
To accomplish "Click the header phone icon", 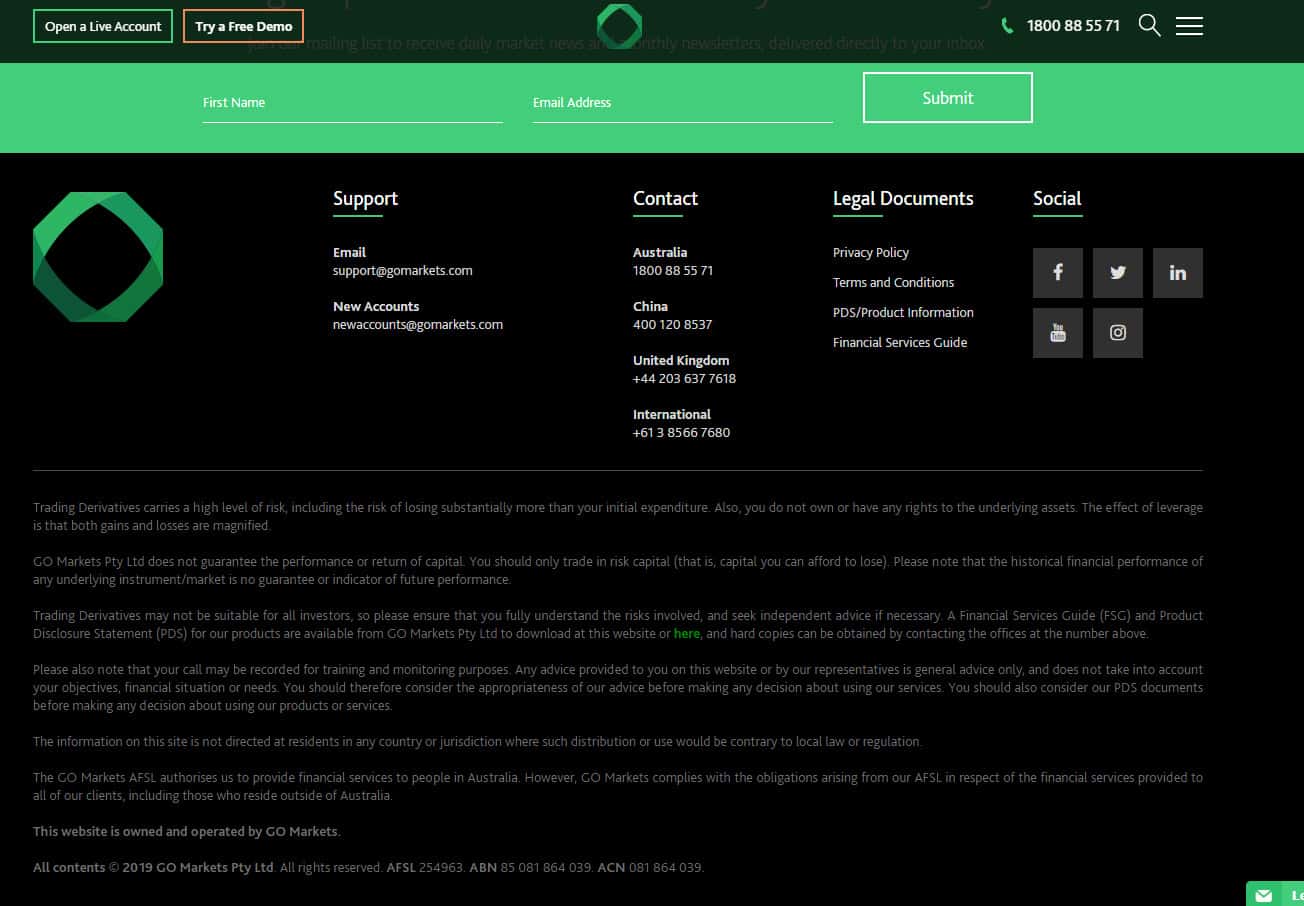I will point(1007,26).
